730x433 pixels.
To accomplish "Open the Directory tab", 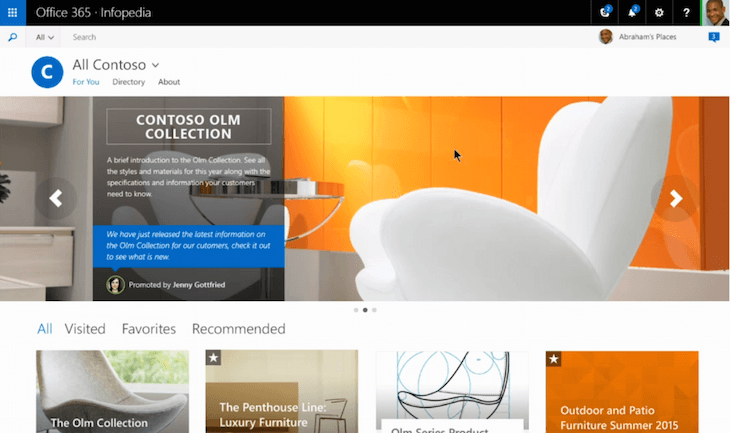I will tap(128, 82).
